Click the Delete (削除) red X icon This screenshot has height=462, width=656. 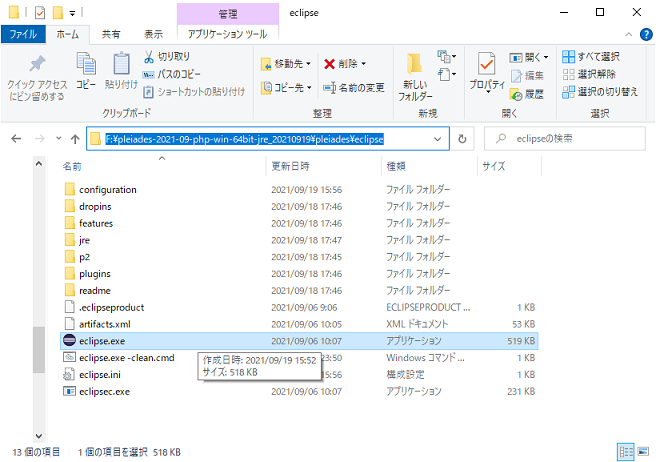330,64
